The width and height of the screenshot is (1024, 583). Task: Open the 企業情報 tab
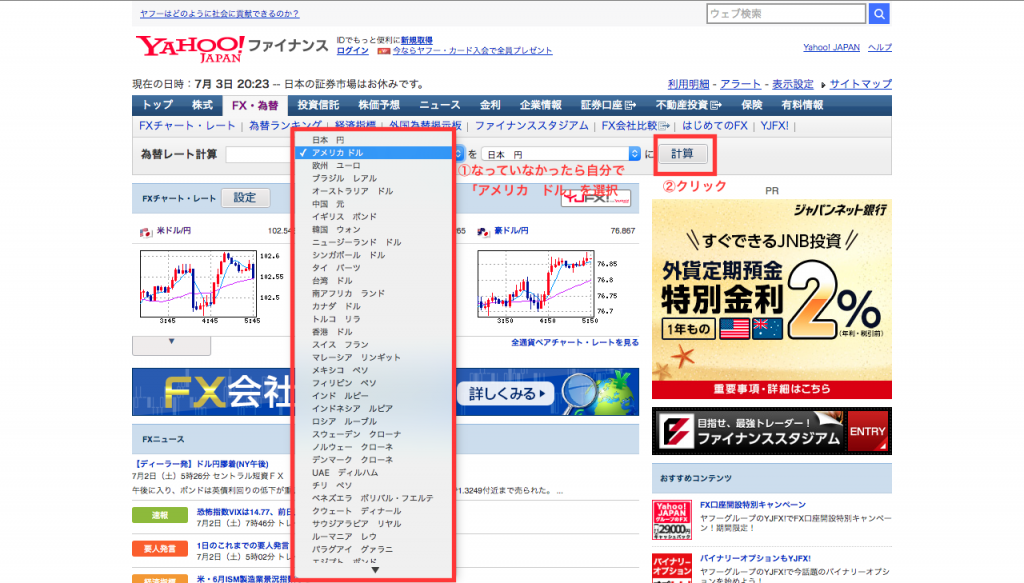click(x=541, y=105)
